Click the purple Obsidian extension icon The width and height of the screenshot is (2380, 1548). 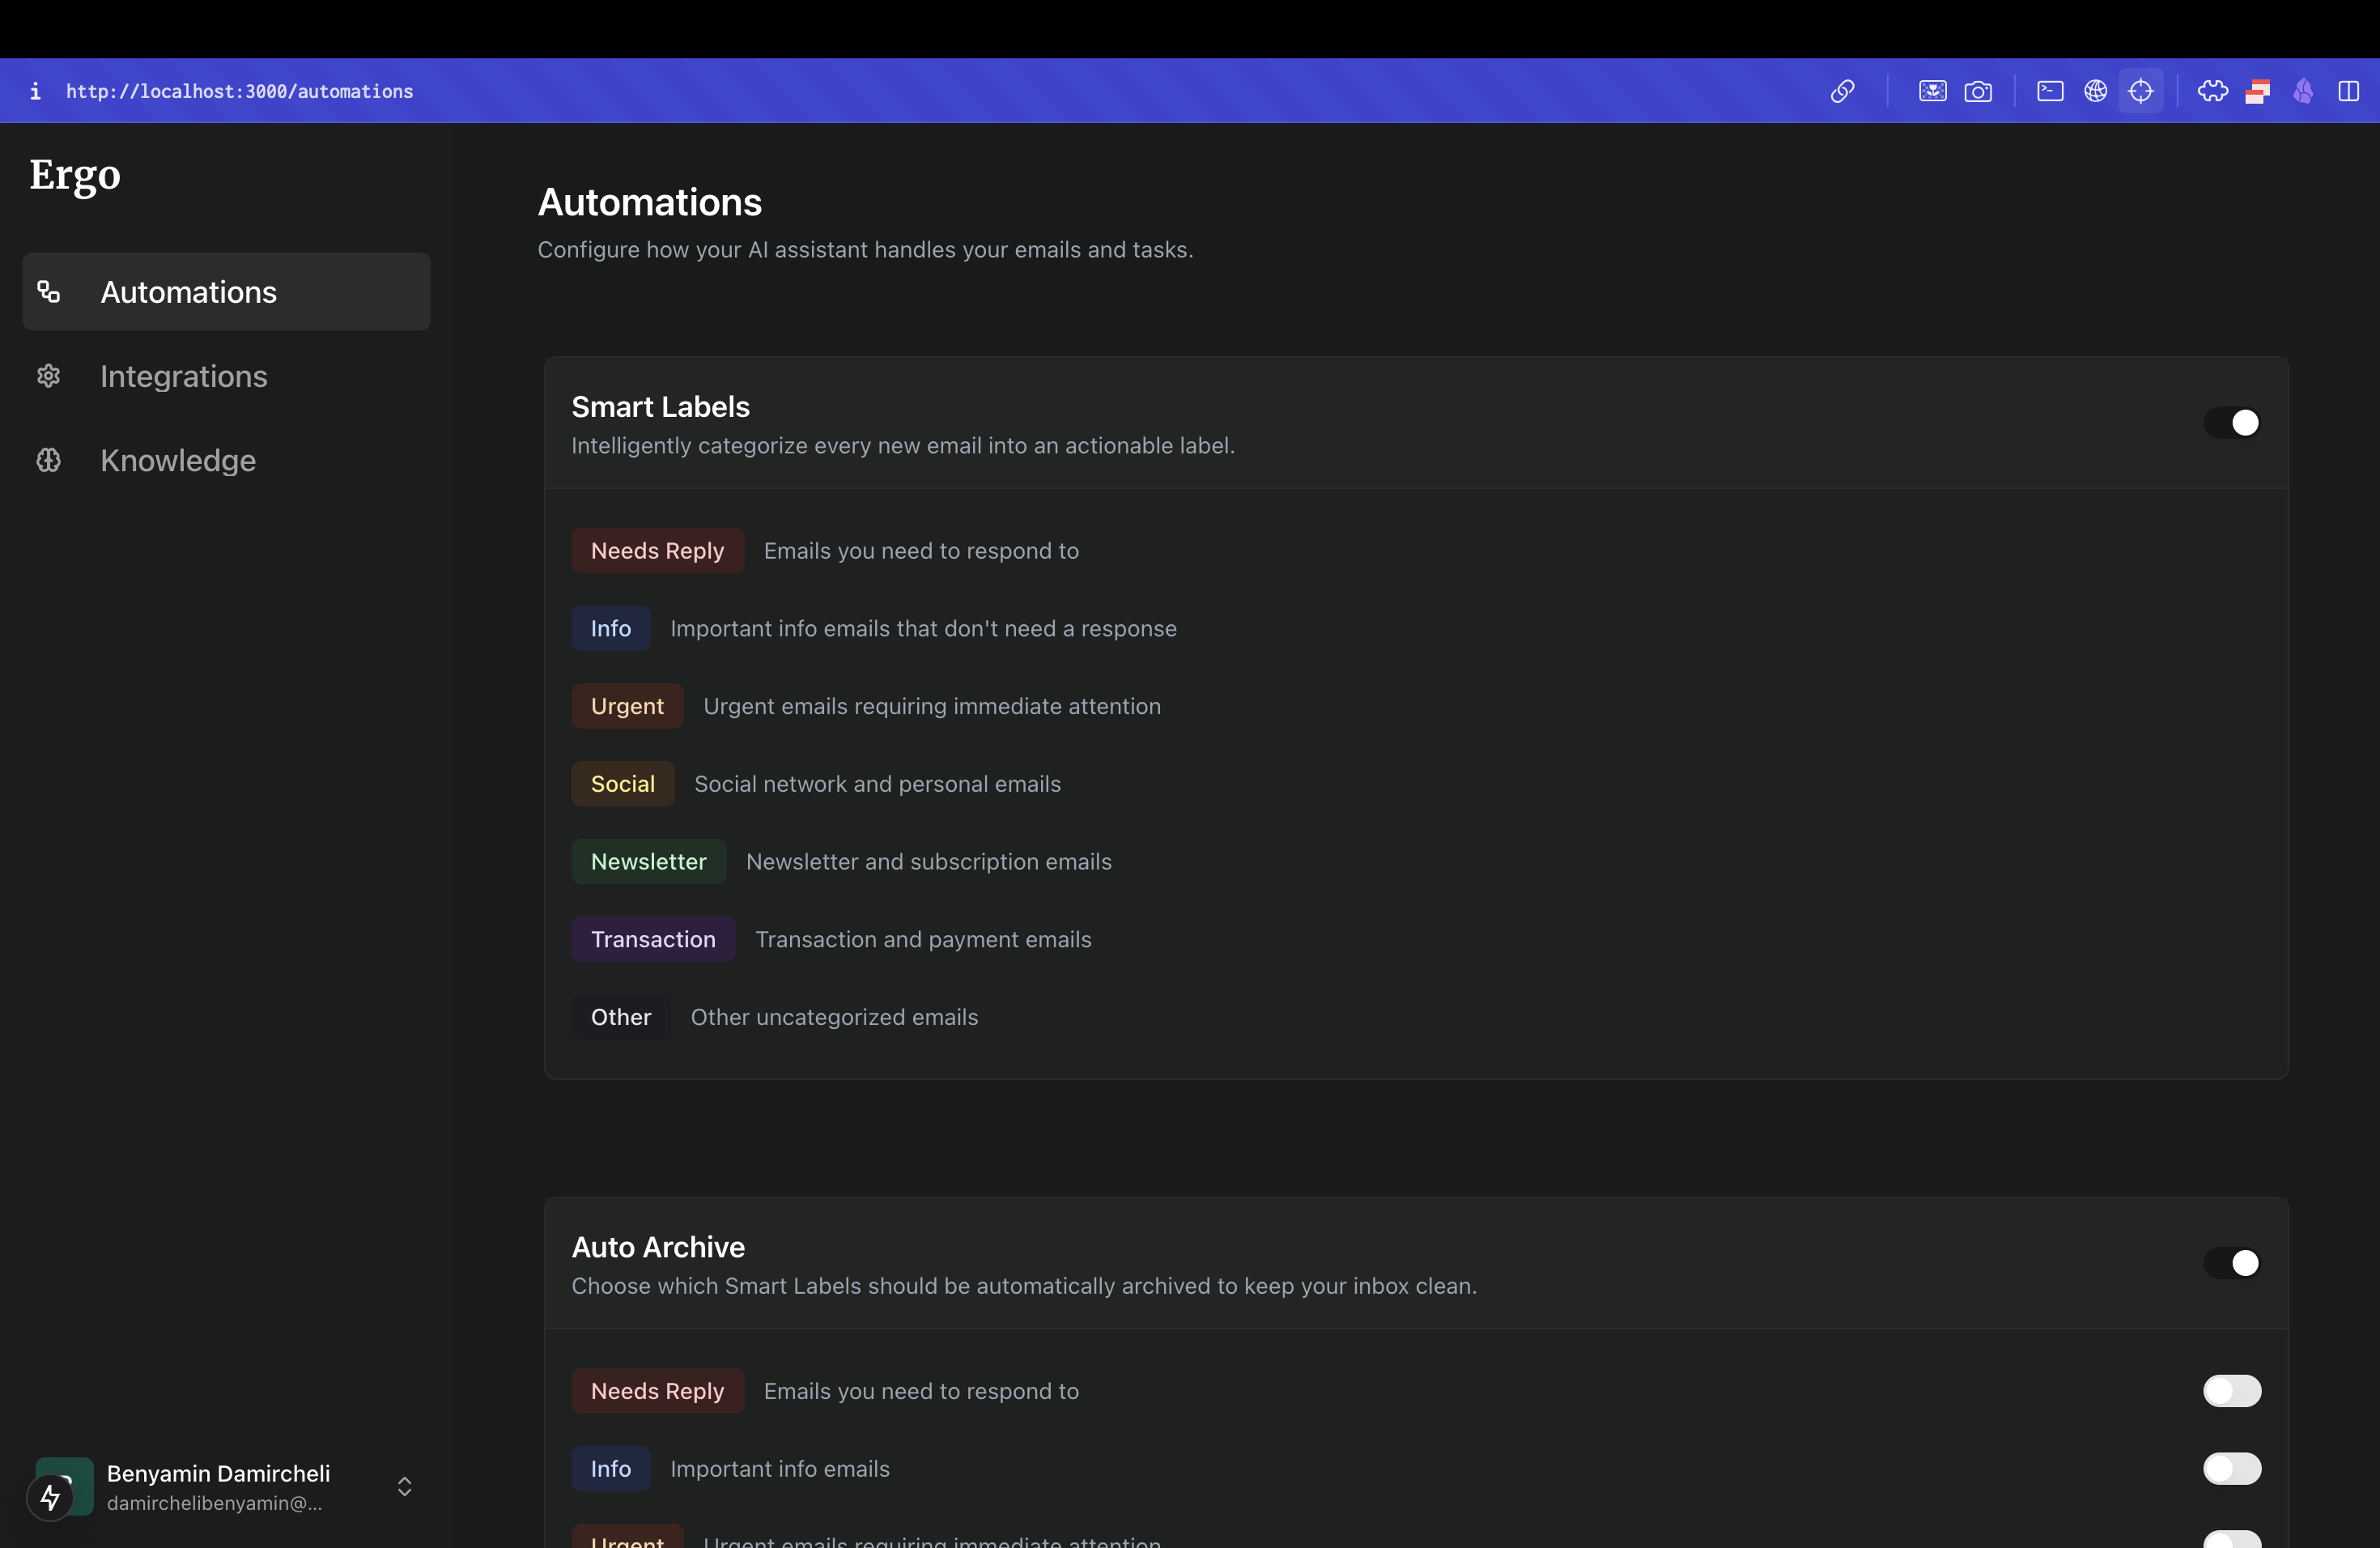point(2303,91)
